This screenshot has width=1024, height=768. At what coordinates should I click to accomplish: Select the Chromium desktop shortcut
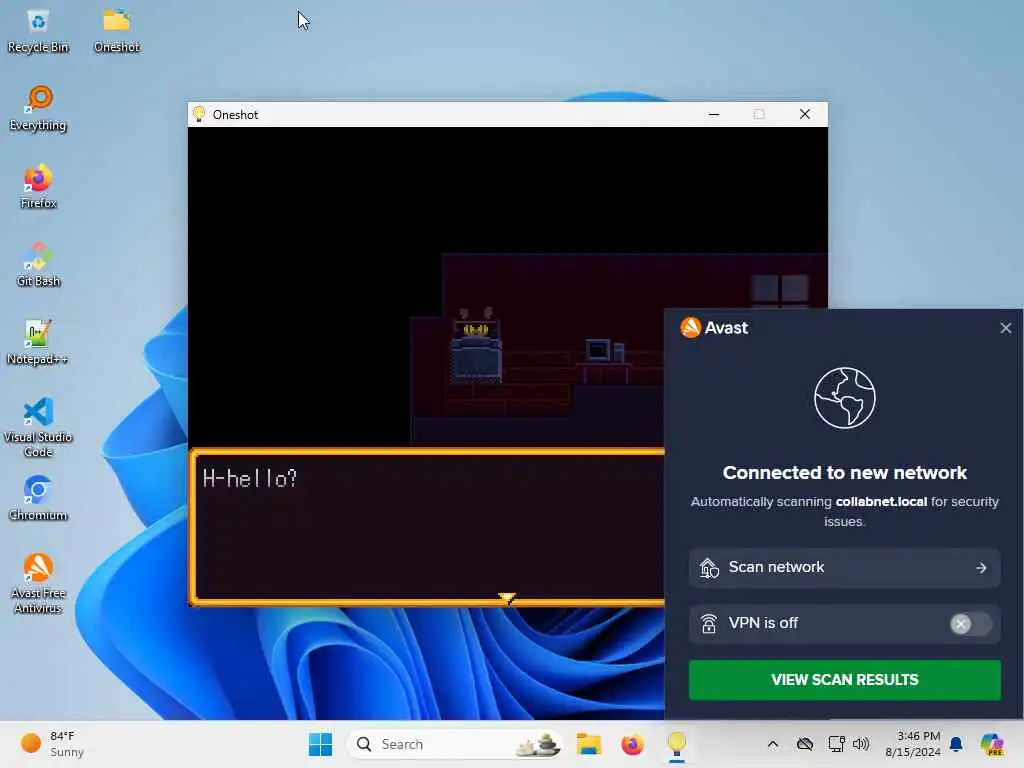[38, 498]
